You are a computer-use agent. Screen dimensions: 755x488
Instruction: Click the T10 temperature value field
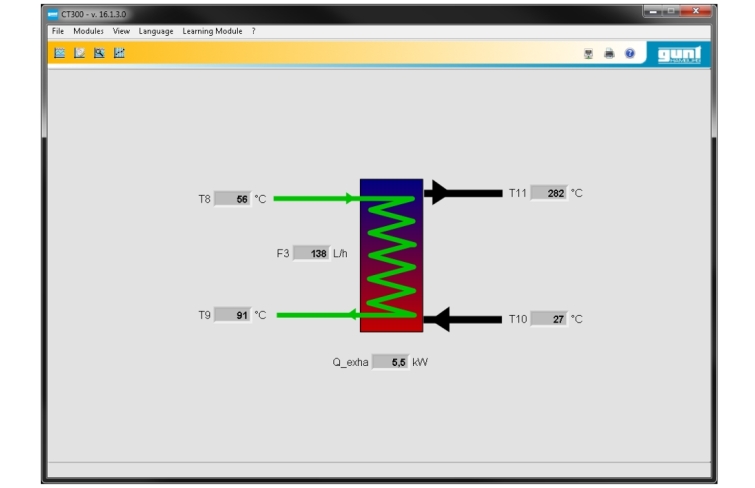coord(548,318)
